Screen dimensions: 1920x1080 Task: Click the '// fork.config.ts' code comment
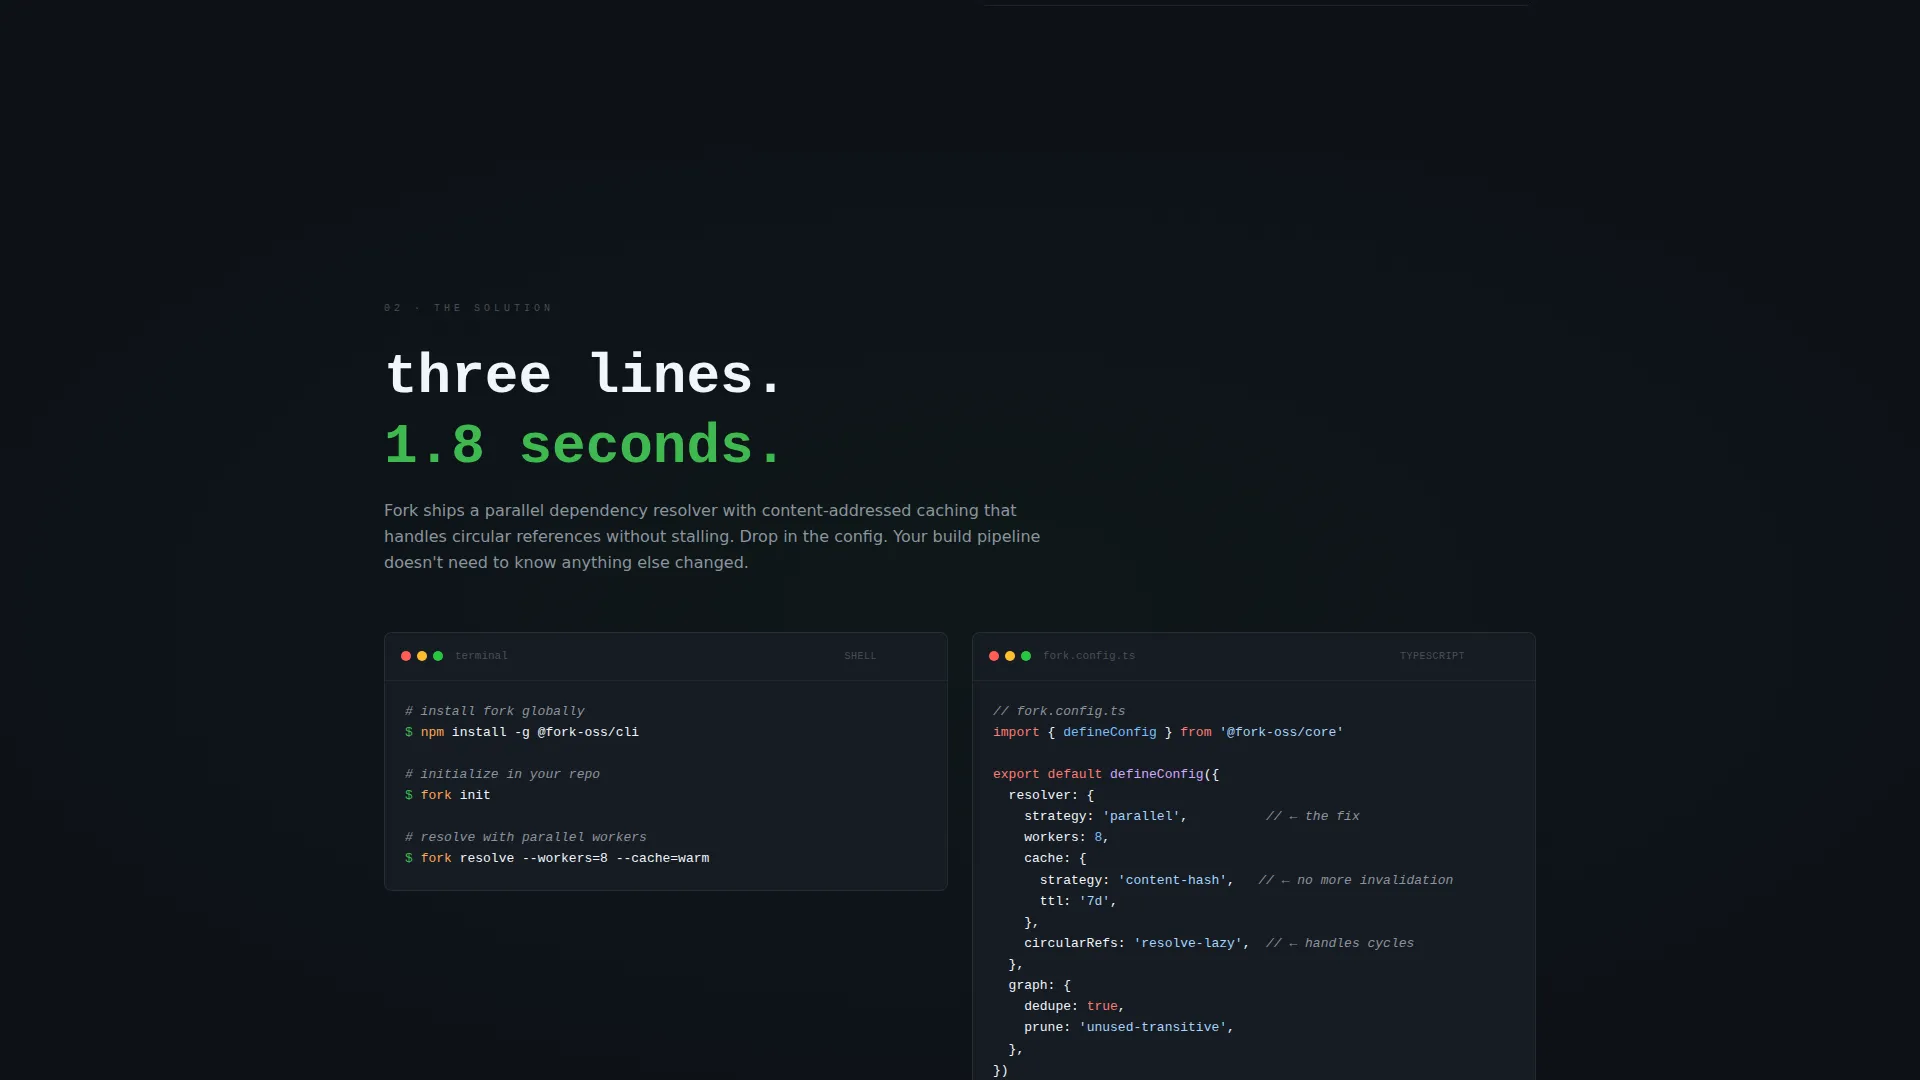tap(1059, 711)
